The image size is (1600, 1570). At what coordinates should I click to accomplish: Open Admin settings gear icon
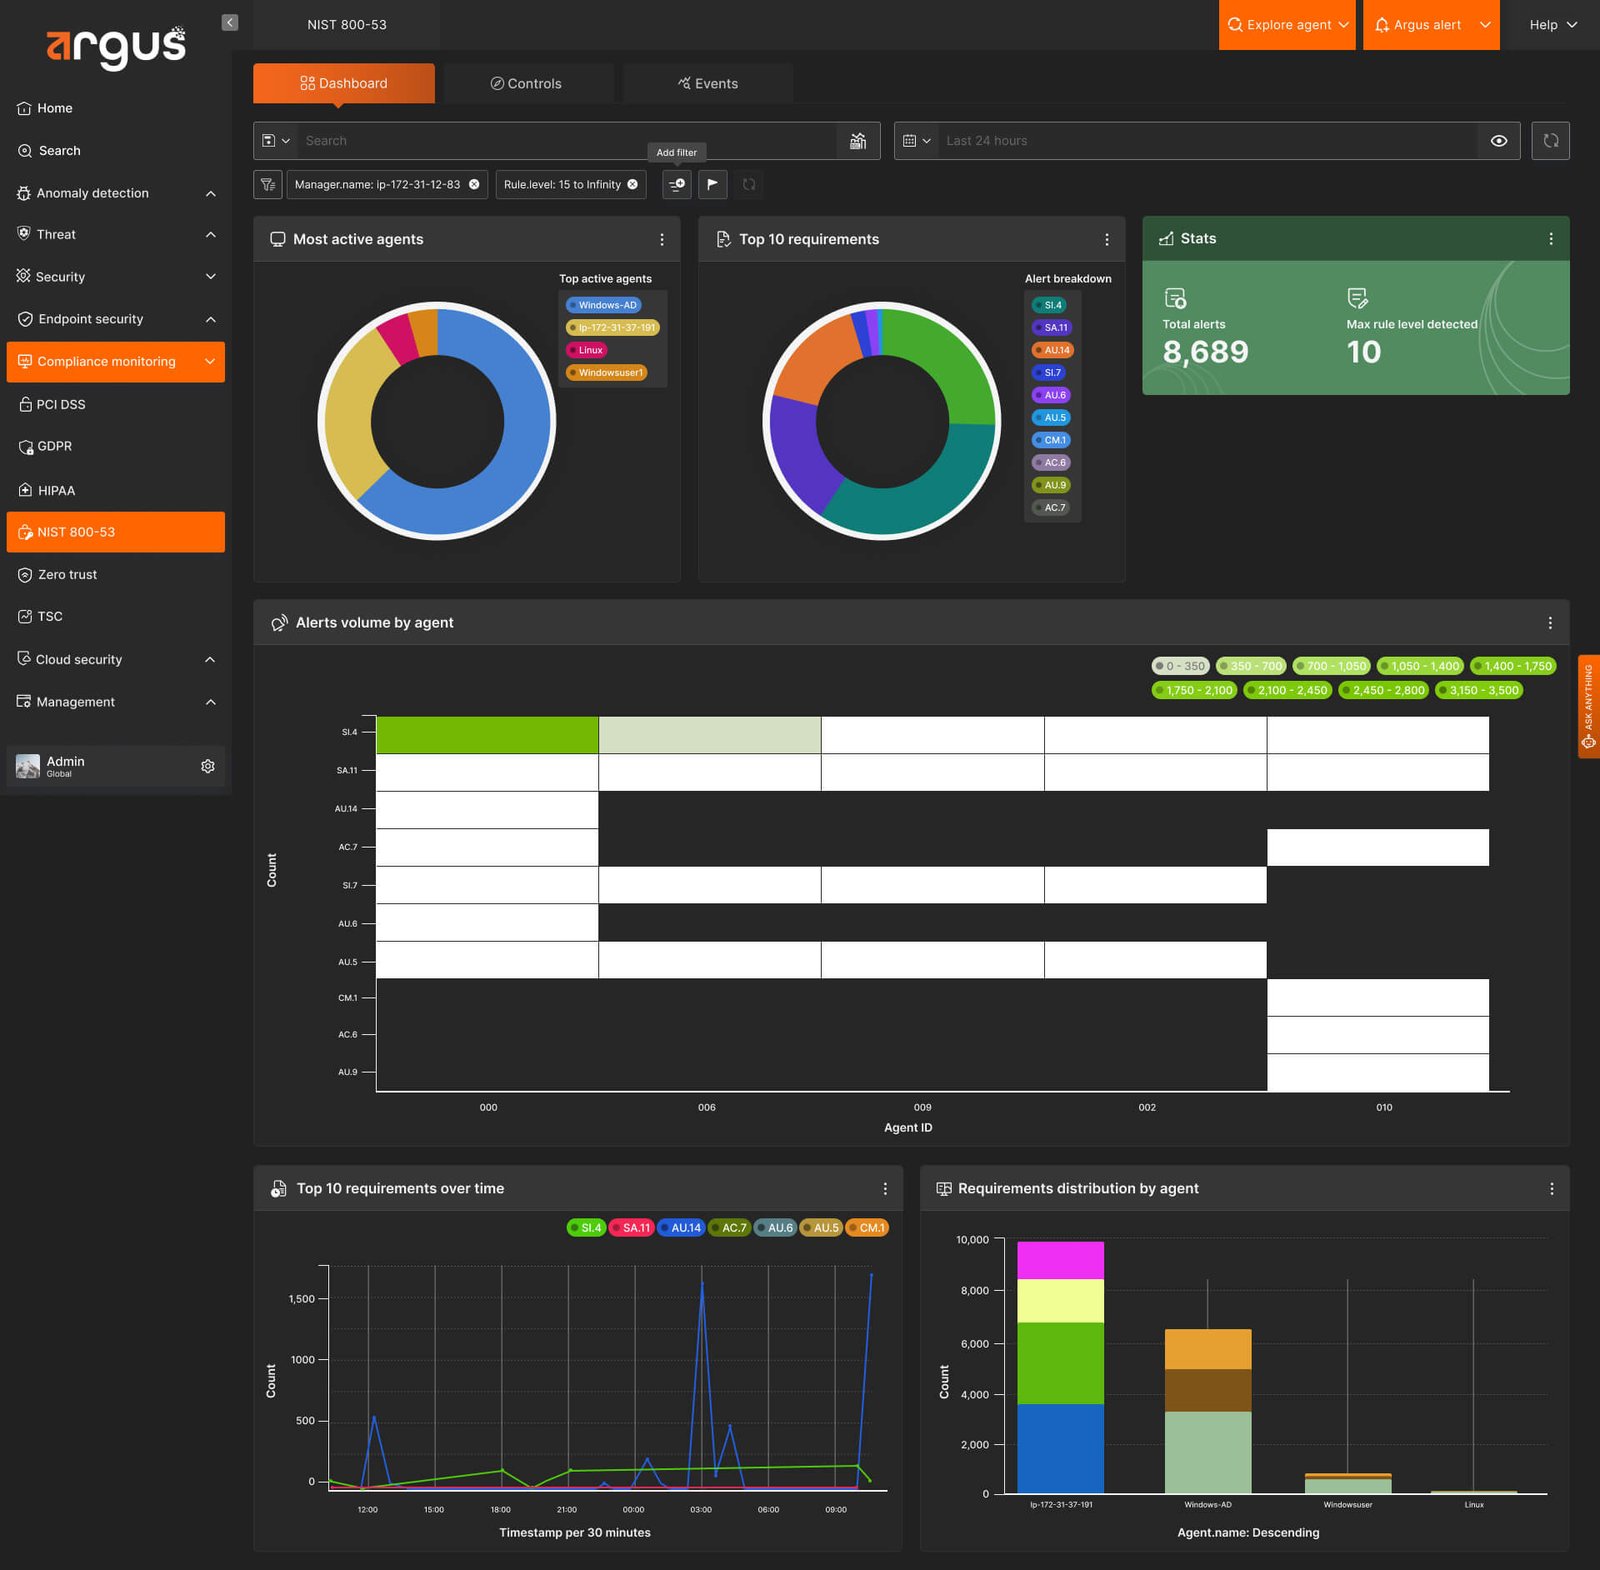click(208, 766)
